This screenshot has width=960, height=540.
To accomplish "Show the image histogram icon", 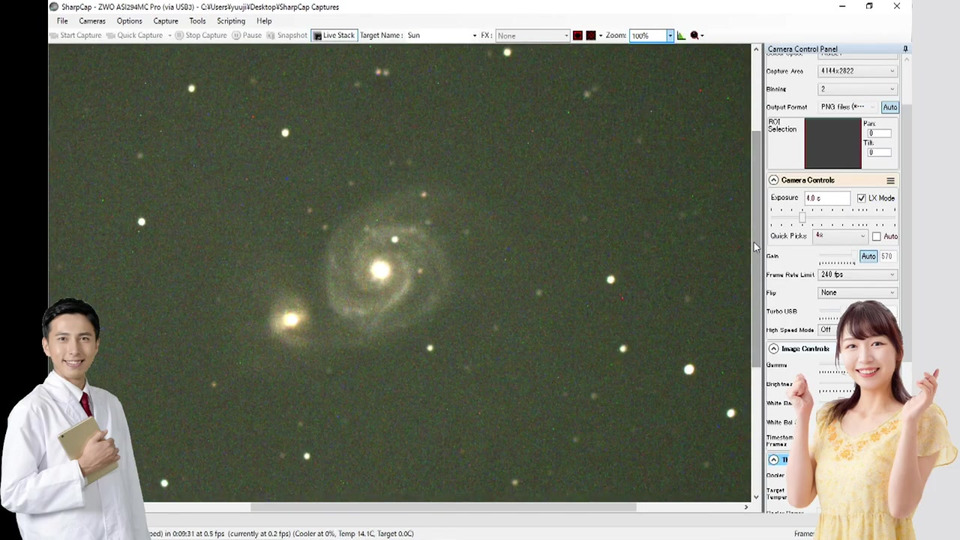I will pyautogui.click(x=681, y=36).
